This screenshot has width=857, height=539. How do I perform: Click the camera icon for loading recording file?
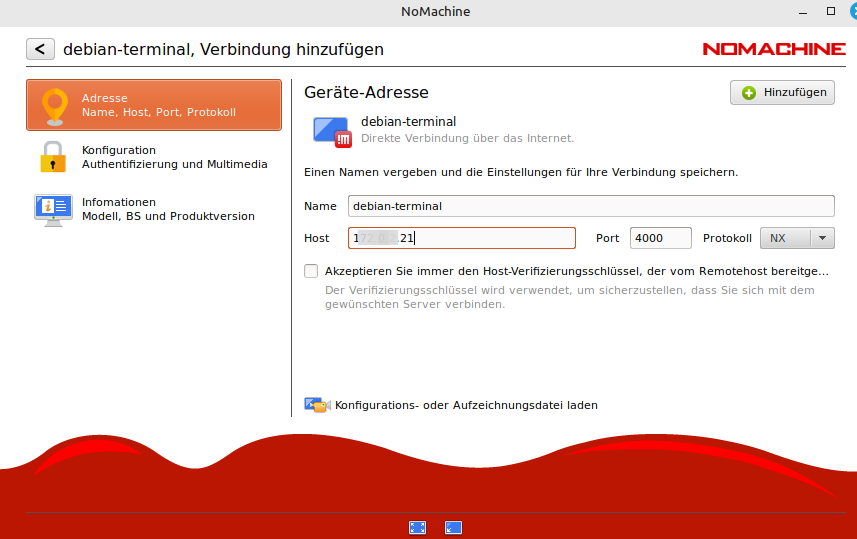click(x=316, y=405)
